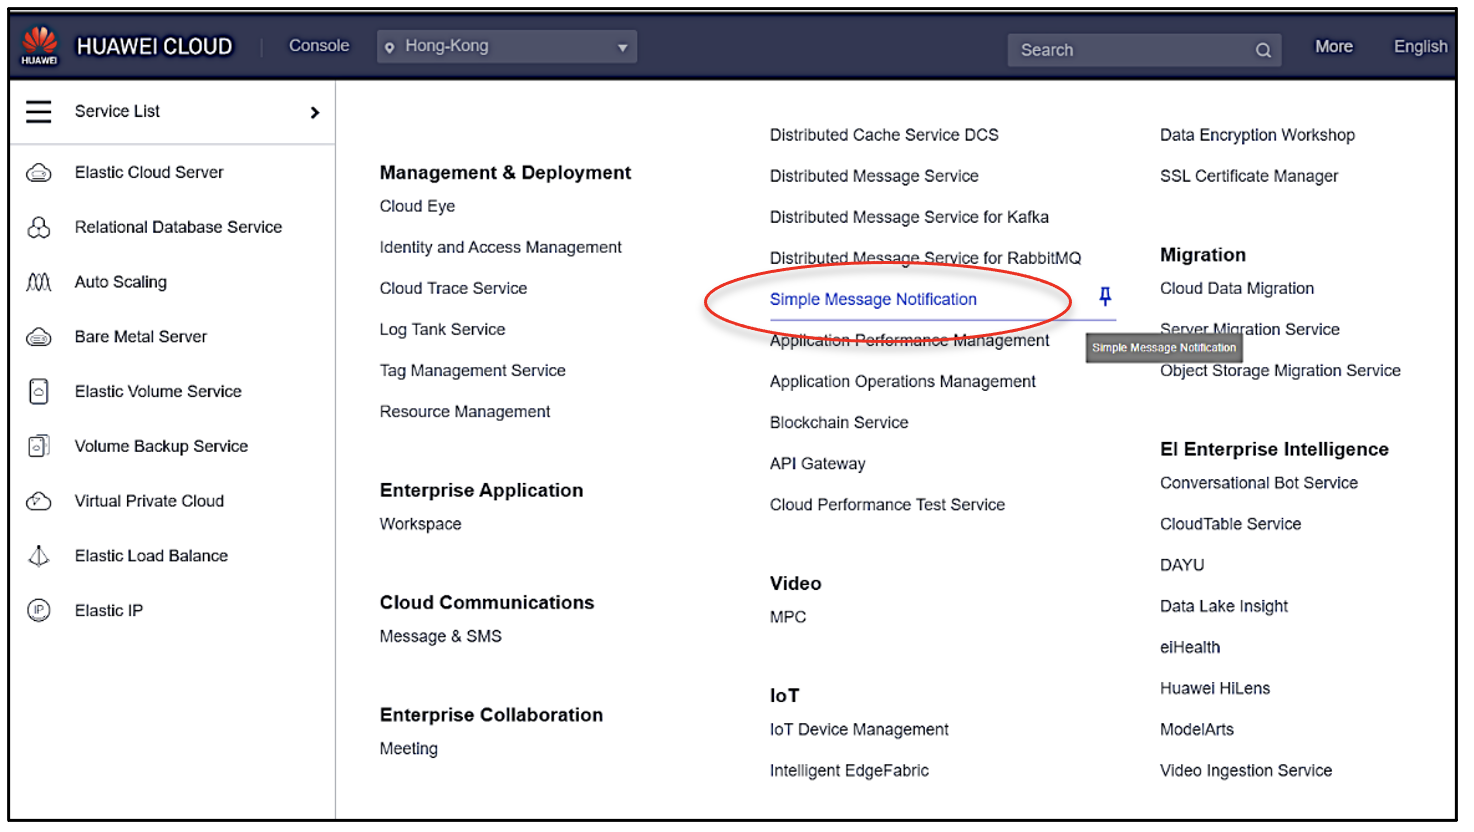Open the Console menu item
1474x832 pixels.
318,45
